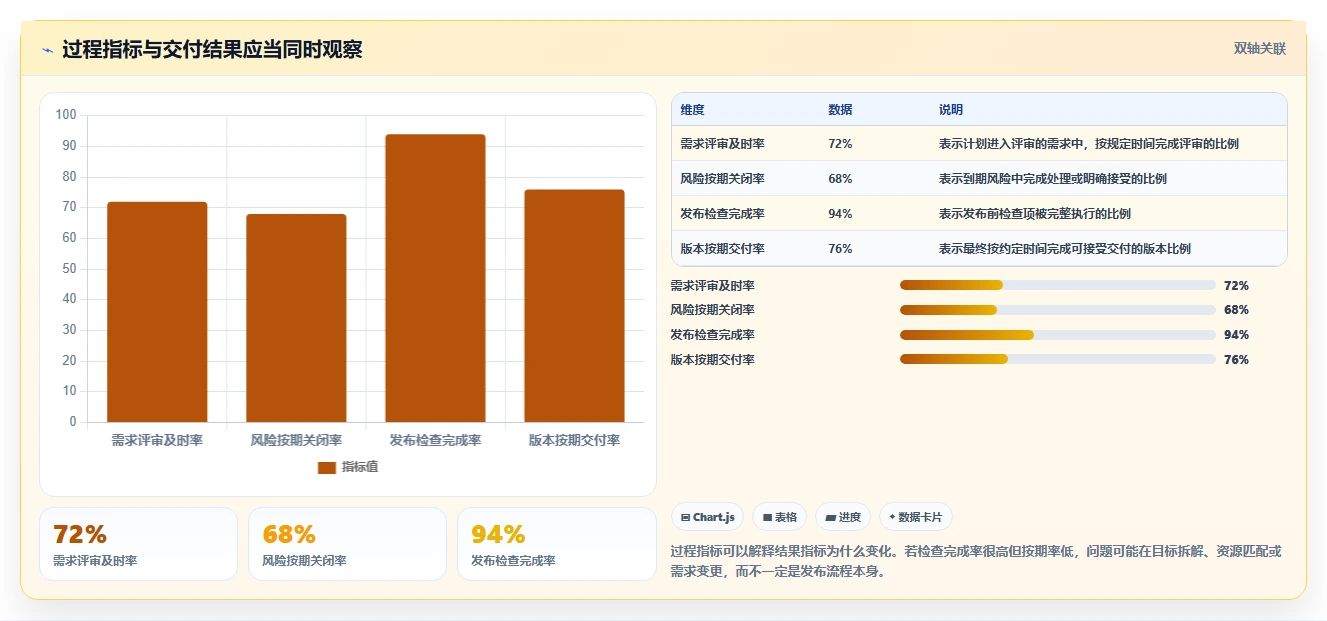
Task: Open the 94% 发布检查完成率 data card
Action: [556, 544]
